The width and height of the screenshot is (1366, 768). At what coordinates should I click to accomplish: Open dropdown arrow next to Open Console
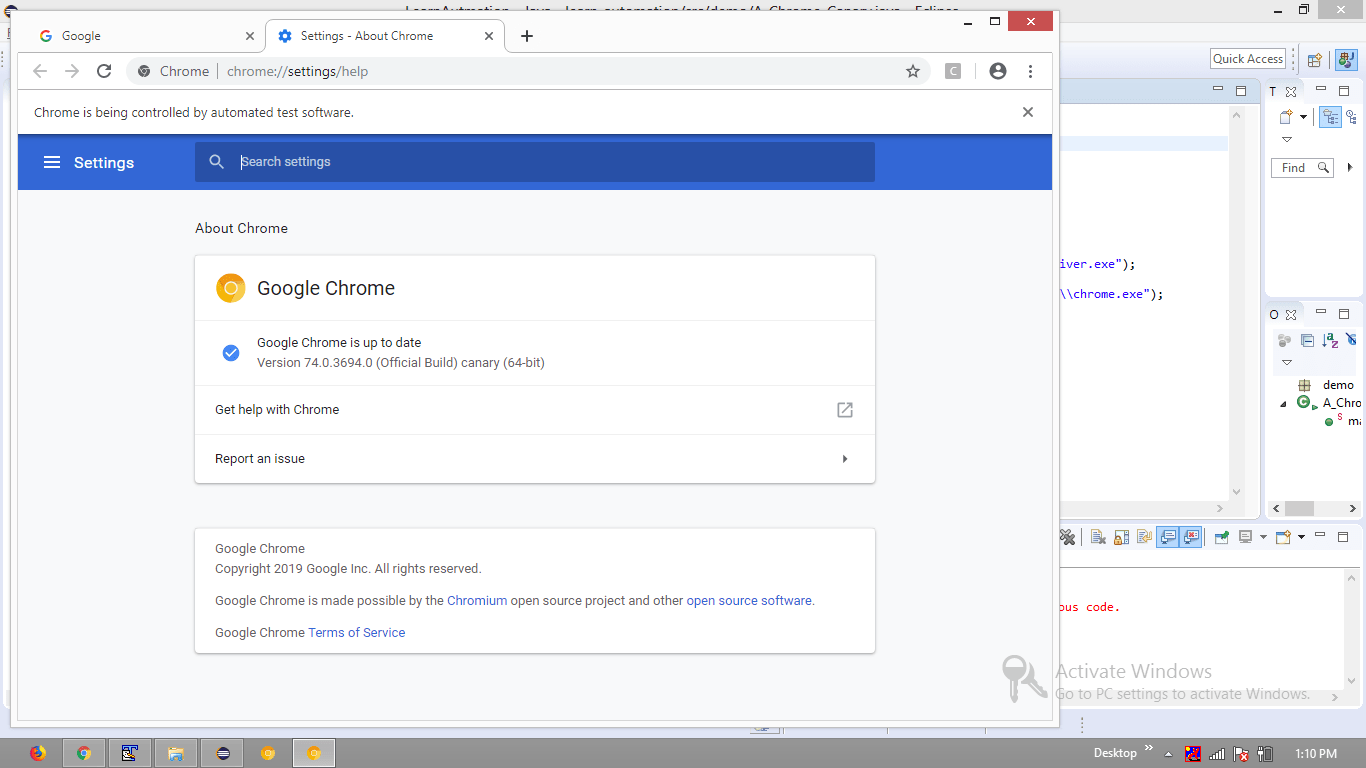pyautogui.click(x=1301, y=537)
